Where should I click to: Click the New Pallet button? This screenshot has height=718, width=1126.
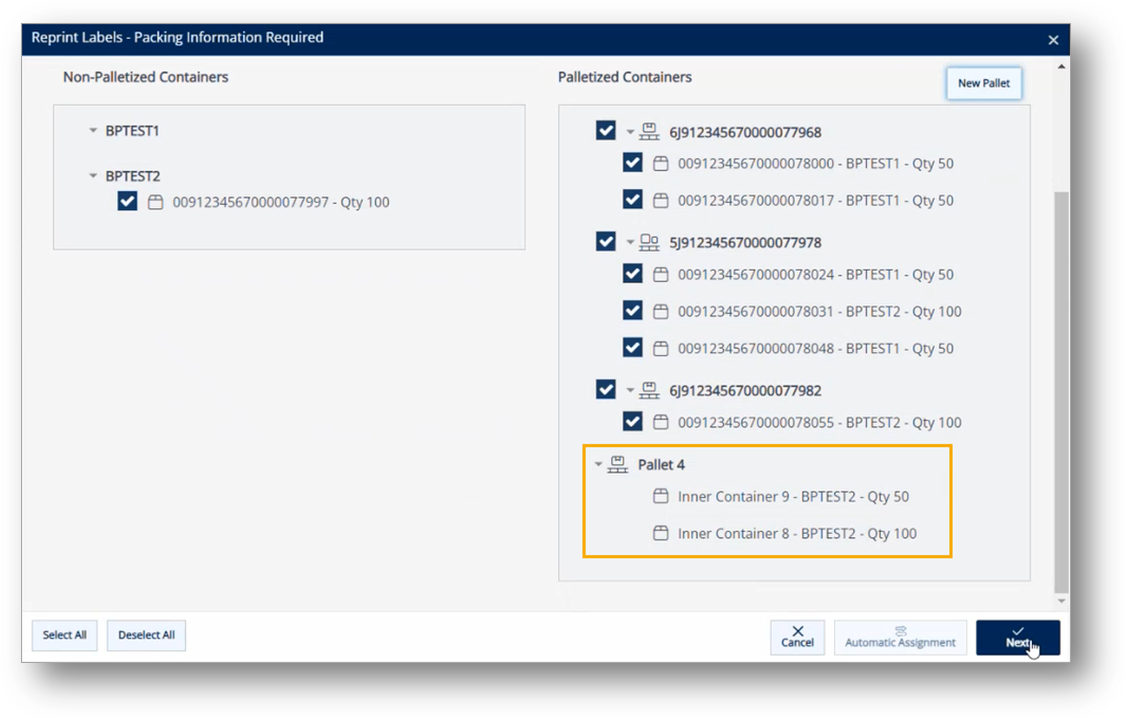(983, 83)
